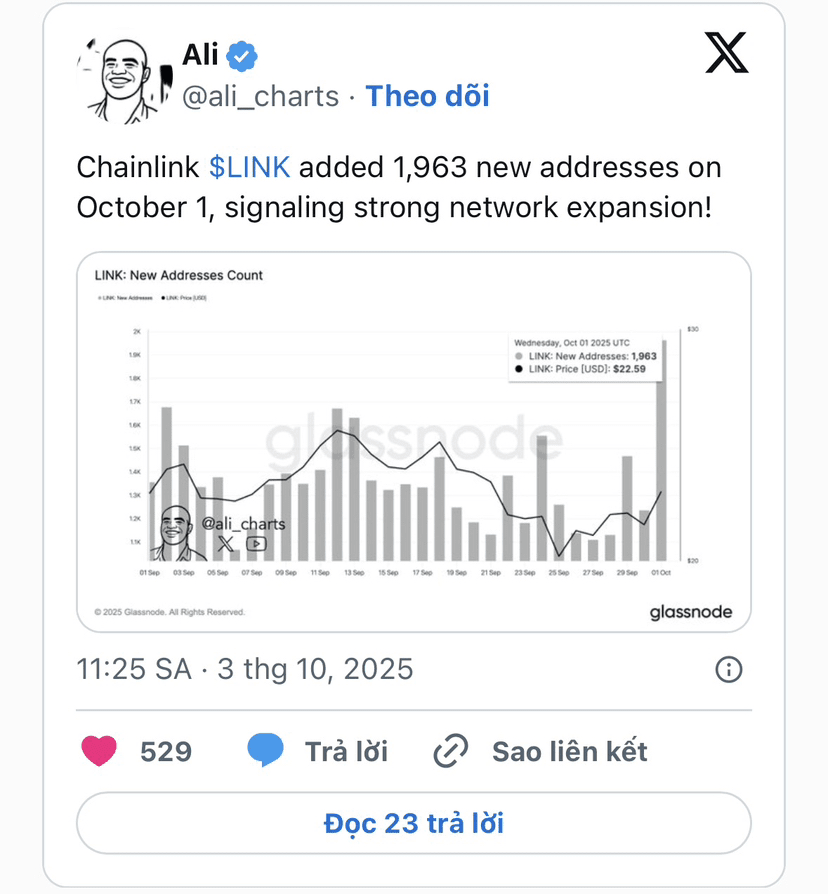Click the 529 likes count

(166, 751)
